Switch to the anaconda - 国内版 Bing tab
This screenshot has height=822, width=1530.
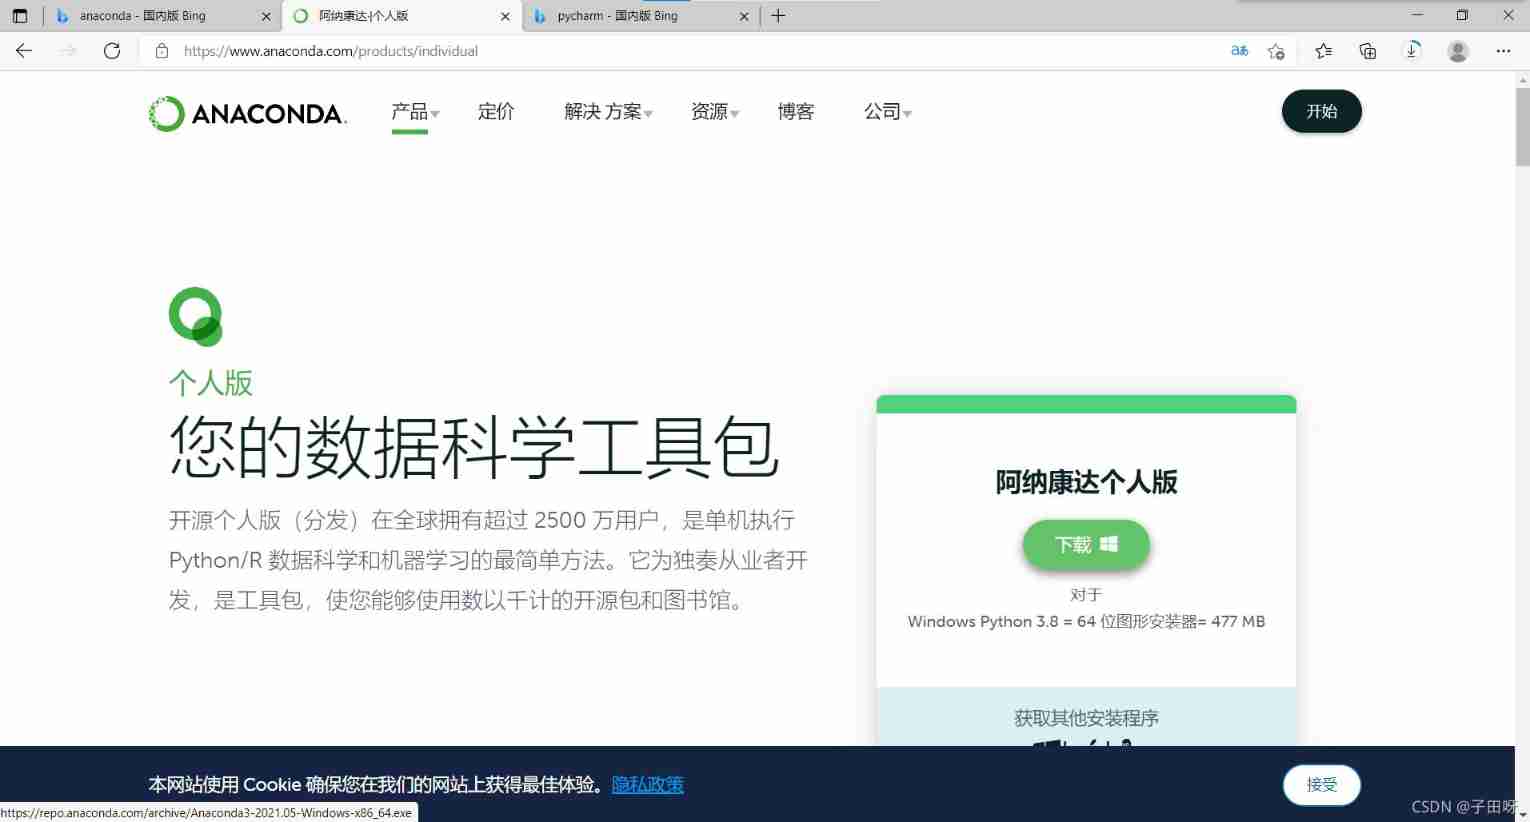(x=162, y=16)
